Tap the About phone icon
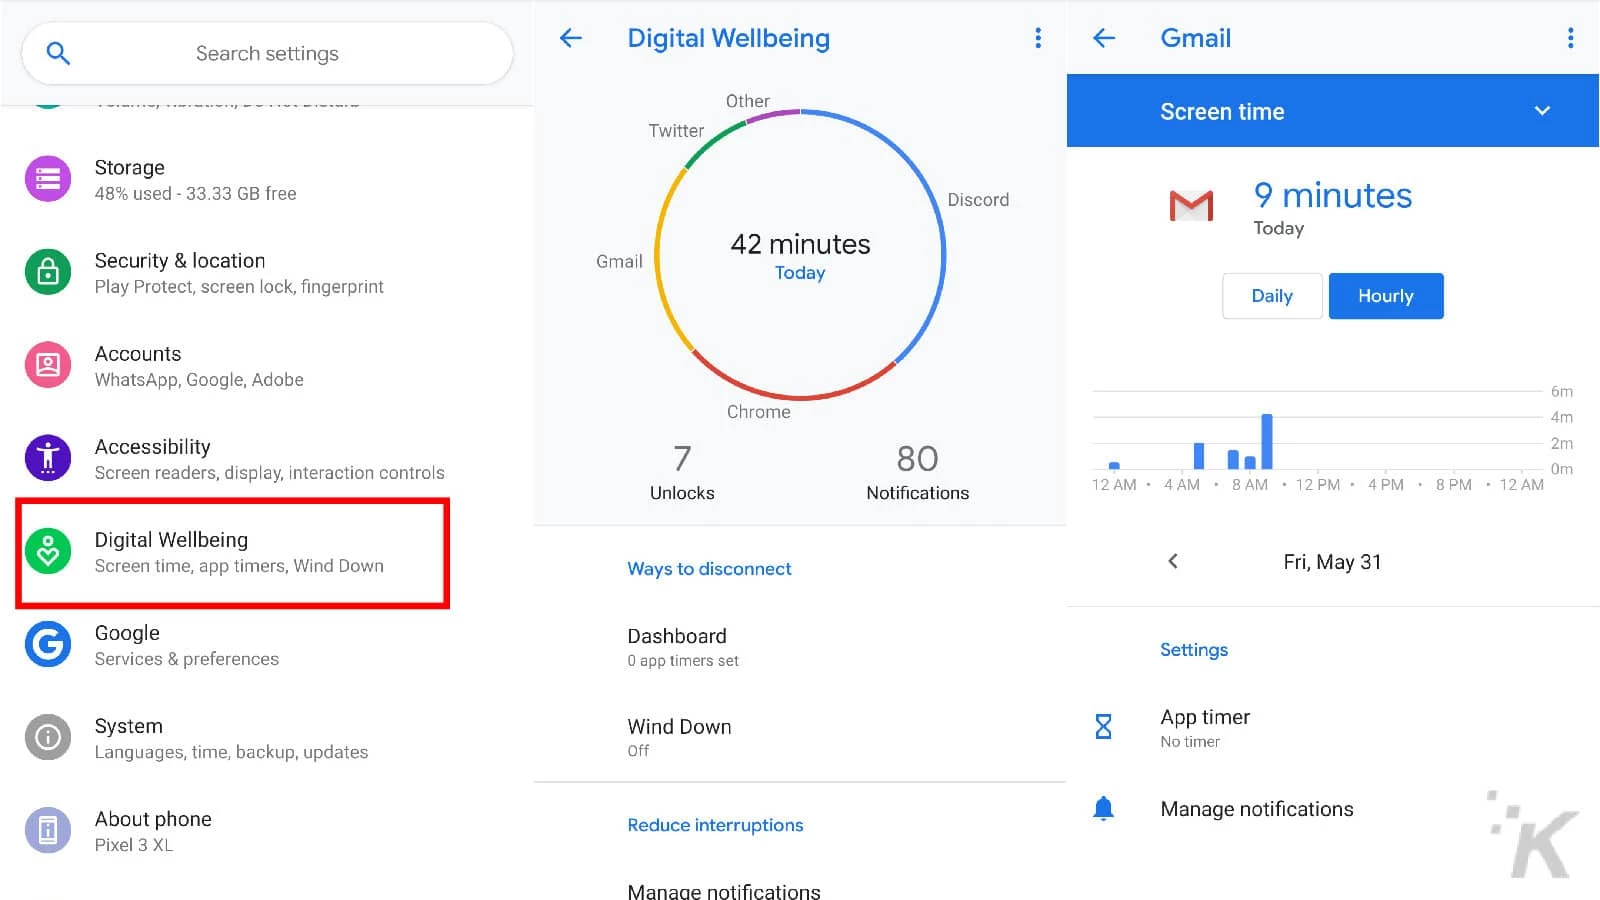Image resolution: width=1600 pixels, height=900 pixels. (x=48, y=830)
